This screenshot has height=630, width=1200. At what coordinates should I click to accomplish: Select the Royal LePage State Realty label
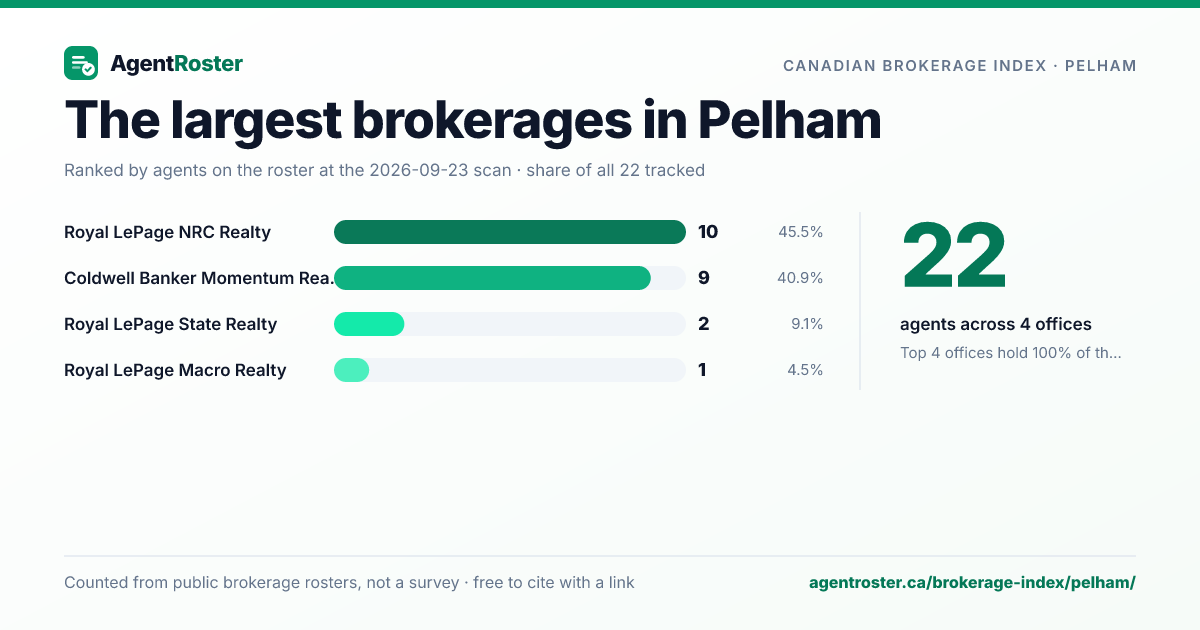[170, 324]
